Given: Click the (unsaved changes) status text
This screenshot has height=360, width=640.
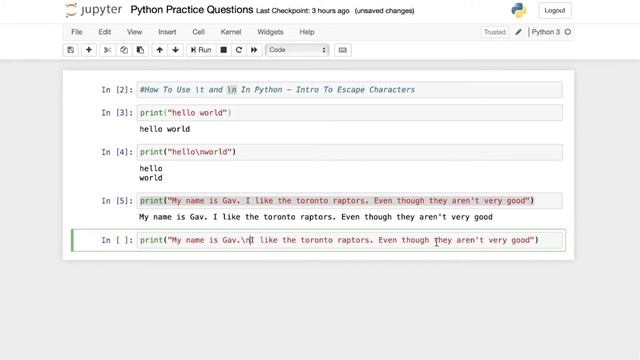Looking at the screenshot, I should click(384, 11).
